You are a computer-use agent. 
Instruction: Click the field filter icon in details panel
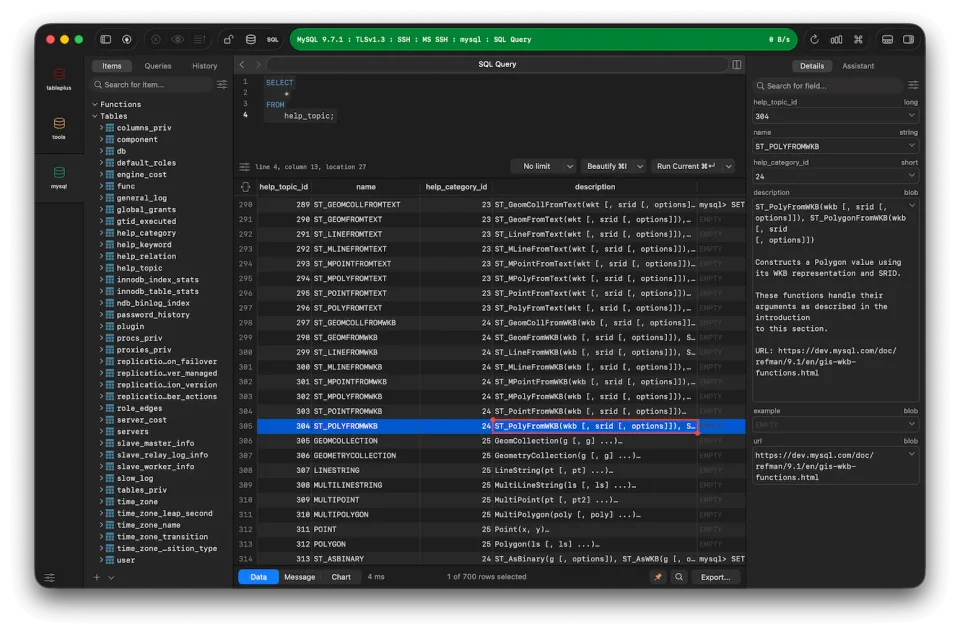[913, 85]
